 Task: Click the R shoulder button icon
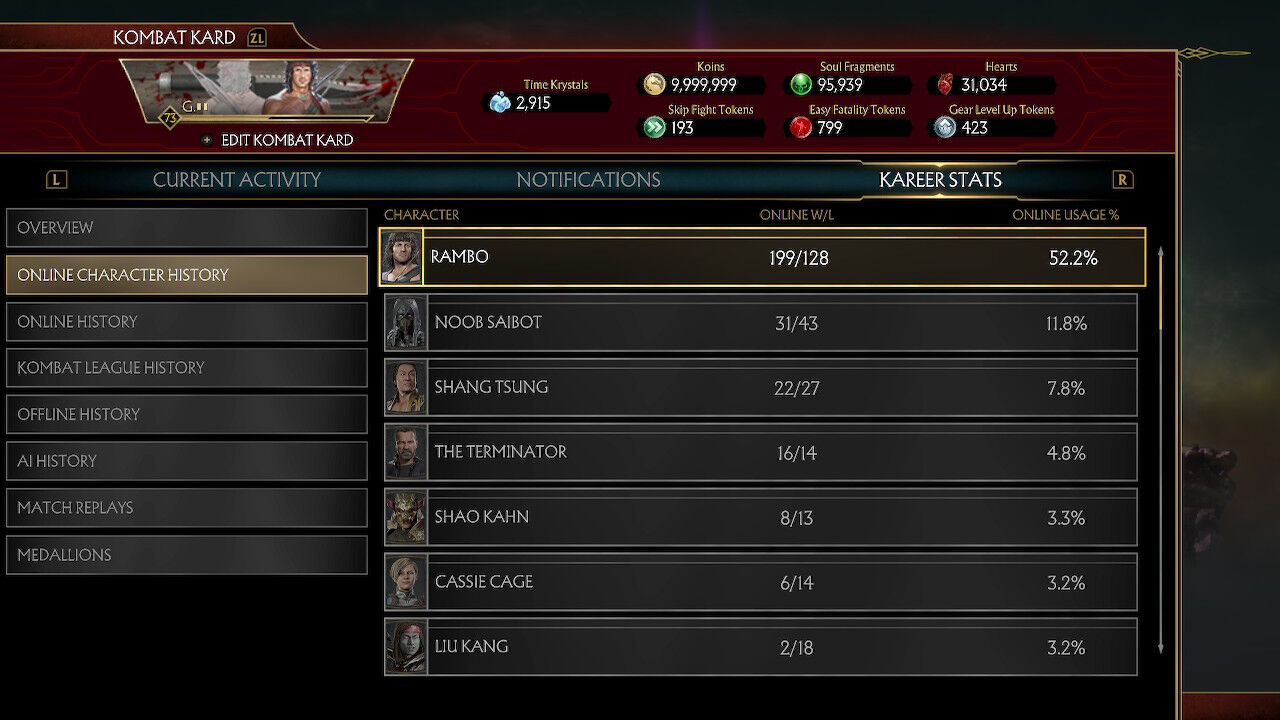[x=1123, y=180]
